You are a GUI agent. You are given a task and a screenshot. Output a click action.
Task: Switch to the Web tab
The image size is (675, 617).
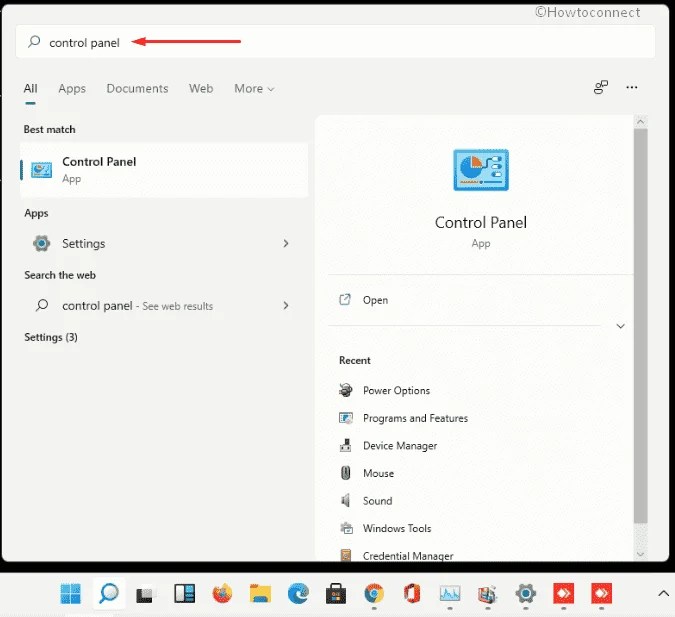coord(201,88)
